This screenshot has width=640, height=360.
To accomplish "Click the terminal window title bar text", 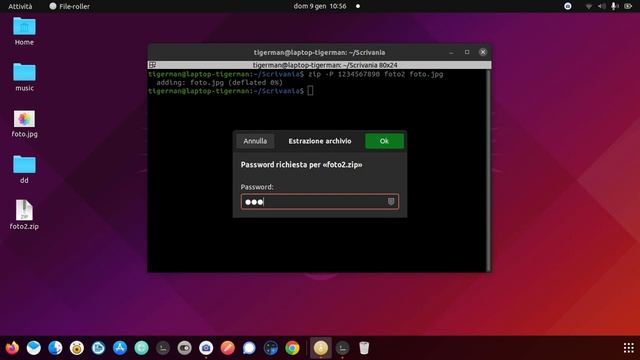I will point(319,52).
